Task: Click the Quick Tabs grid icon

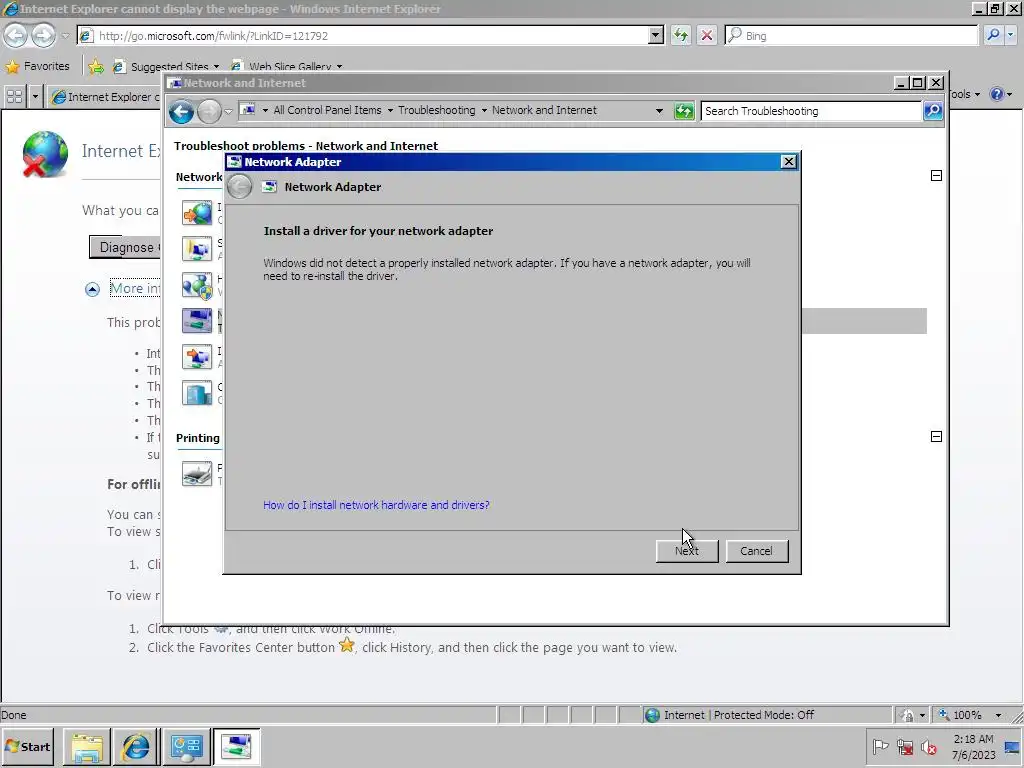Action: click(14, 97)
